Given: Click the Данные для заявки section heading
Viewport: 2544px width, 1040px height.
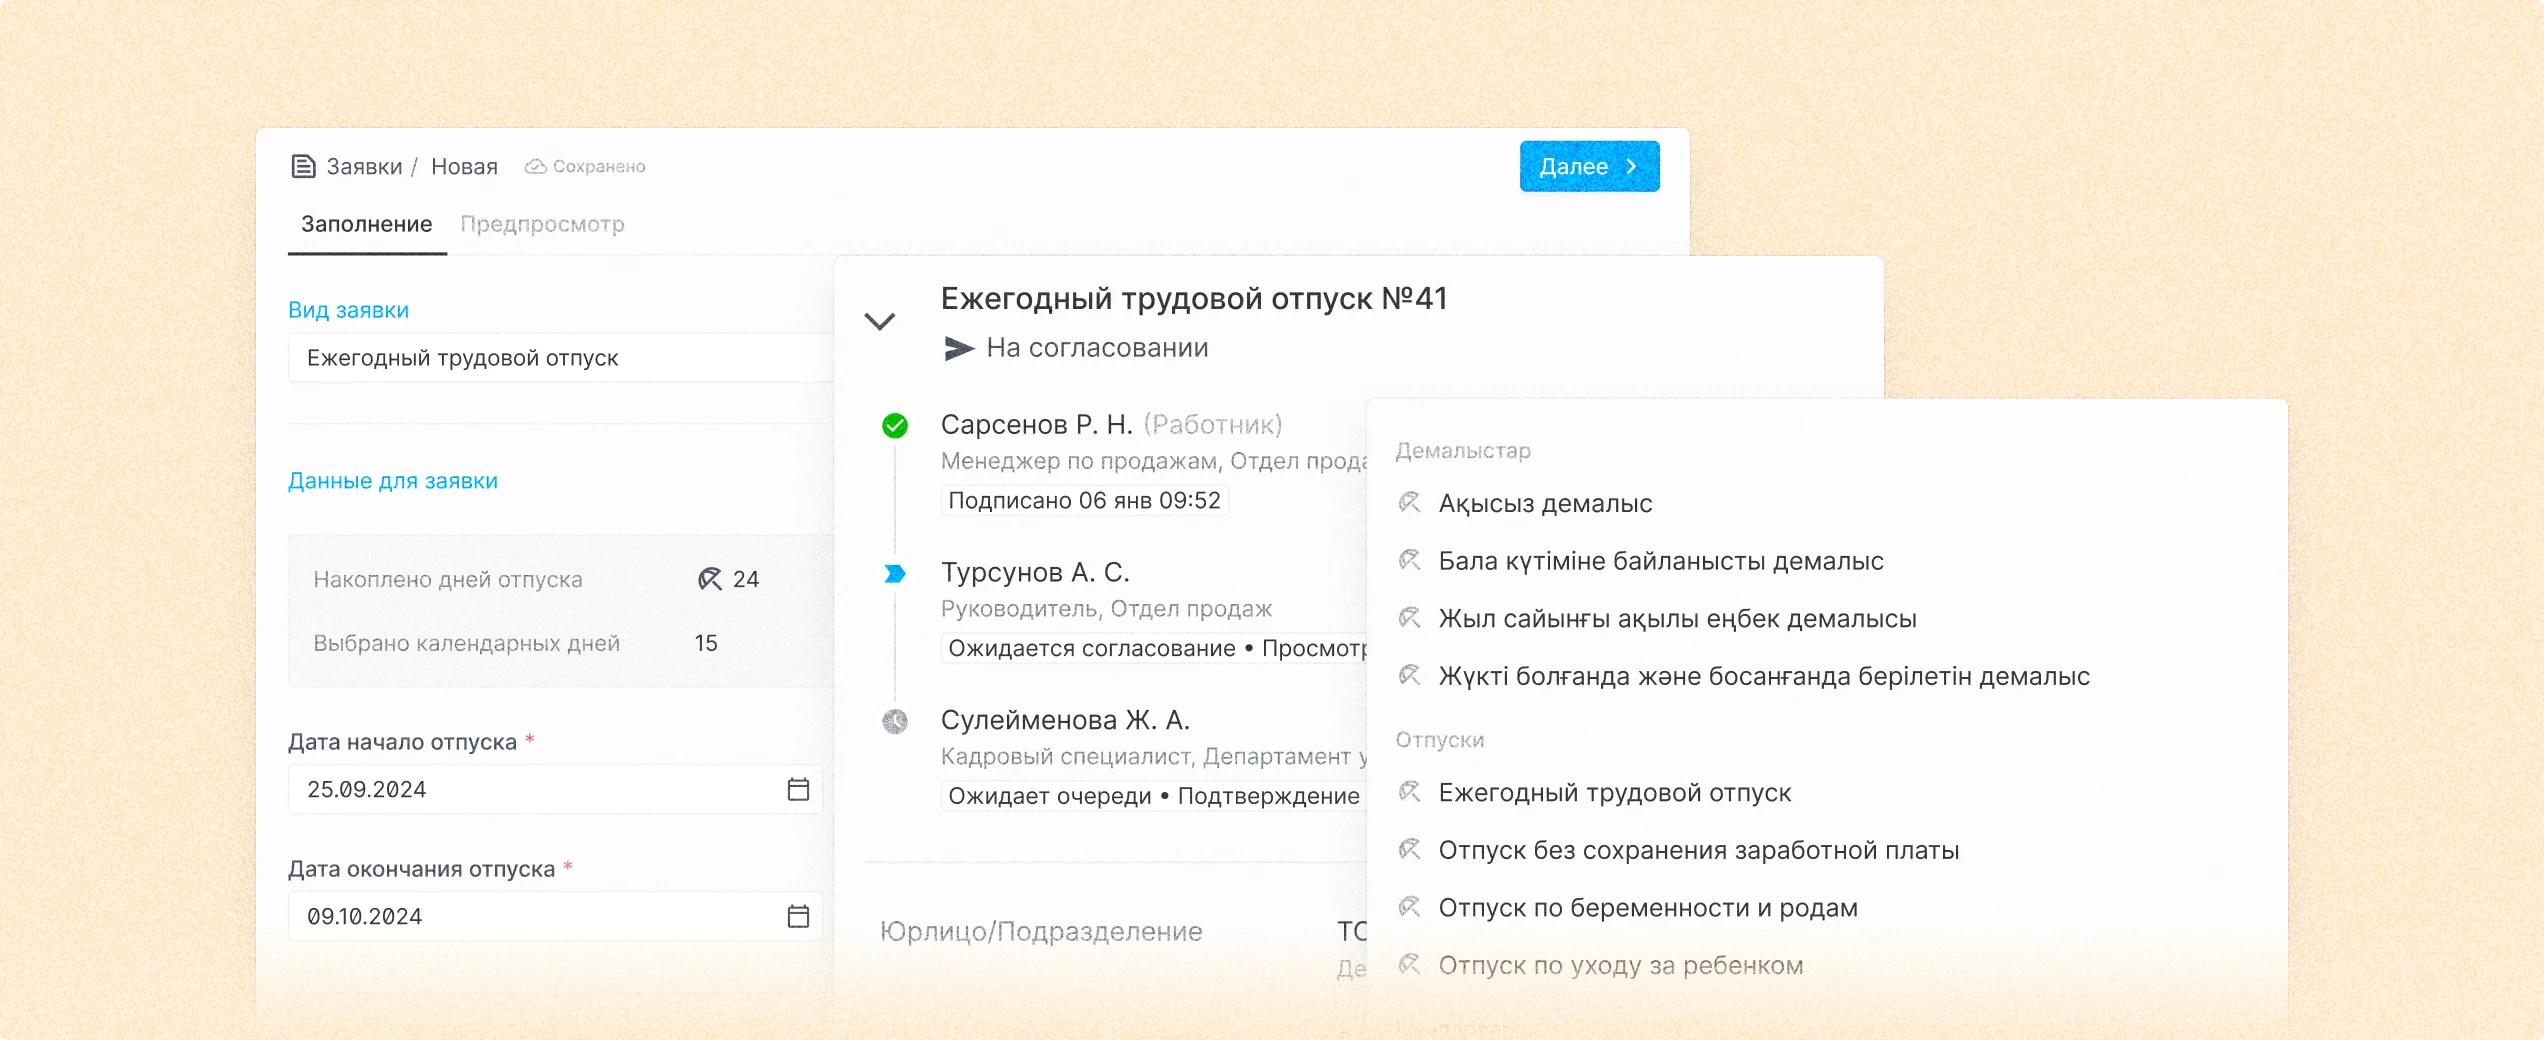Looking at the screenshot, I should tap(393, 481).
